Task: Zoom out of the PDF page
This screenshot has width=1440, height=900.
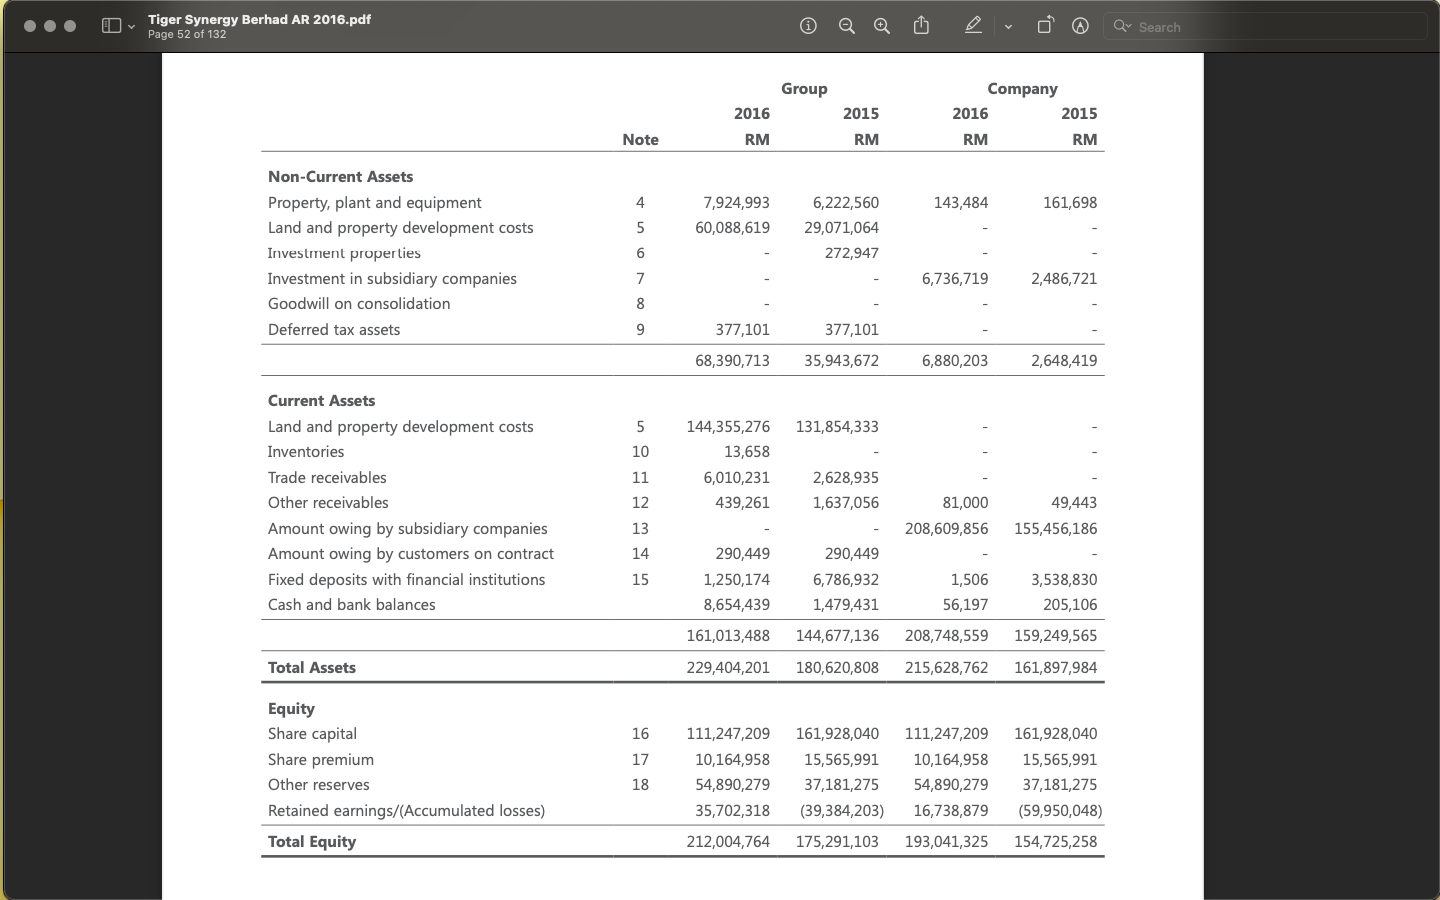Action: coord(846,26)
